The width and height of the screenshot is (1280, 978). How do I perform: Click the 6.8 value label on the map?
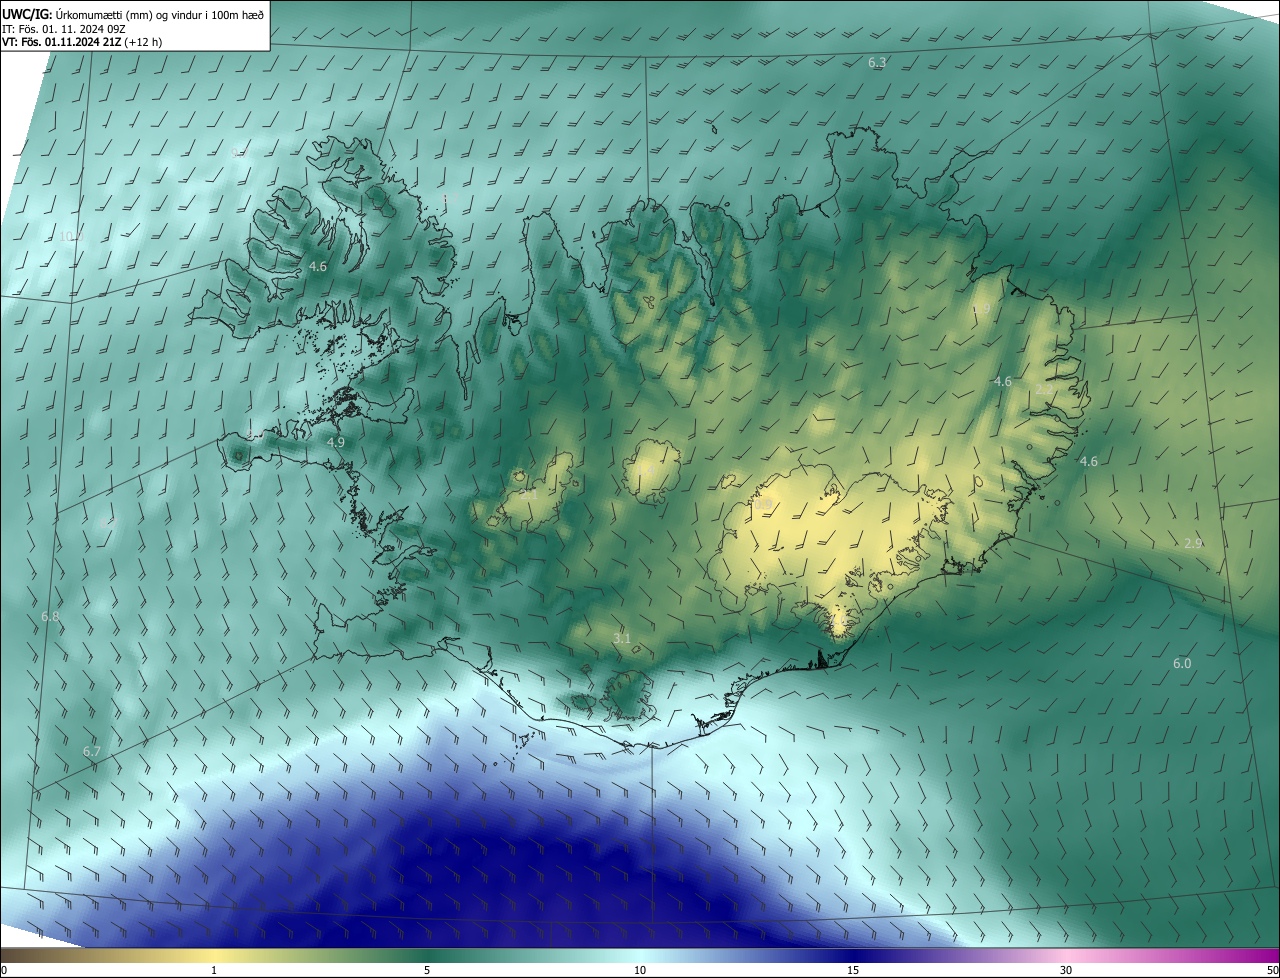[x=50, y=618]
